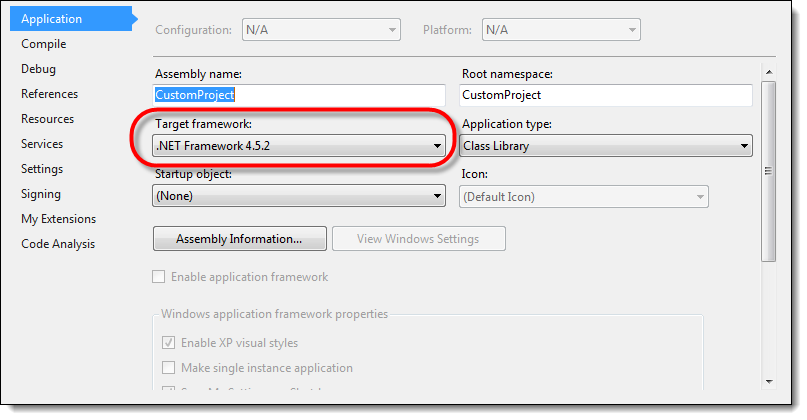Click the scrollbar up arrow
Screen dimensions: 807x420
(769, 72)
